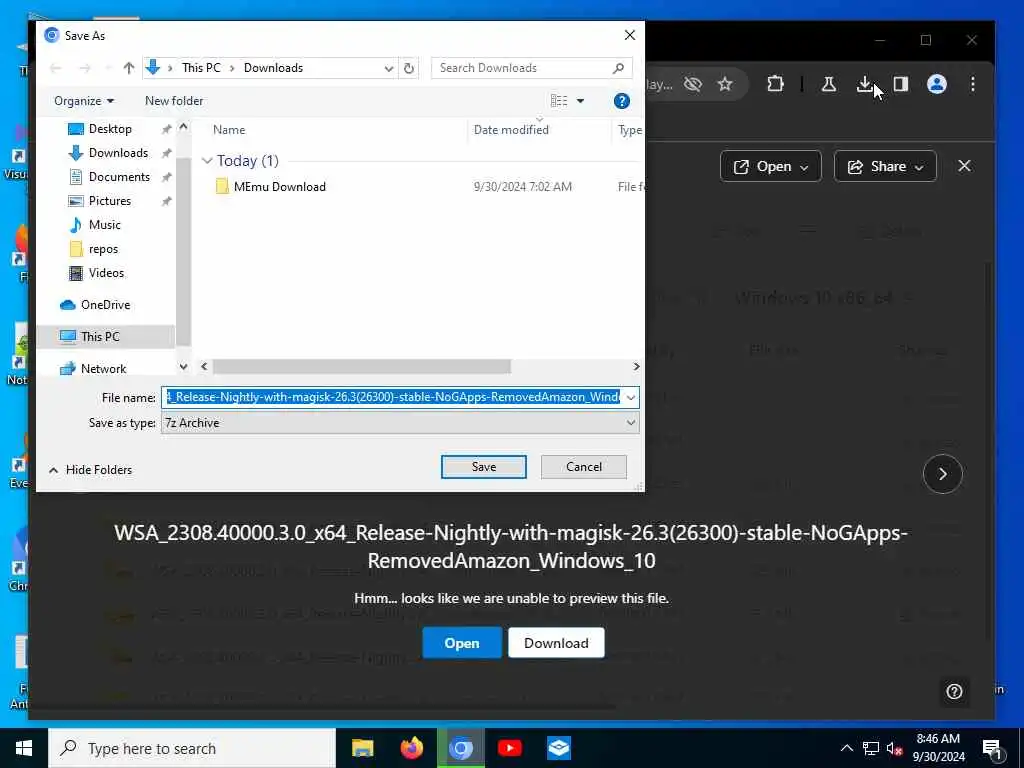Toggle Chrome side panel icon
The width and height of the screenshot is (1024, 768).
pos(901,84)
